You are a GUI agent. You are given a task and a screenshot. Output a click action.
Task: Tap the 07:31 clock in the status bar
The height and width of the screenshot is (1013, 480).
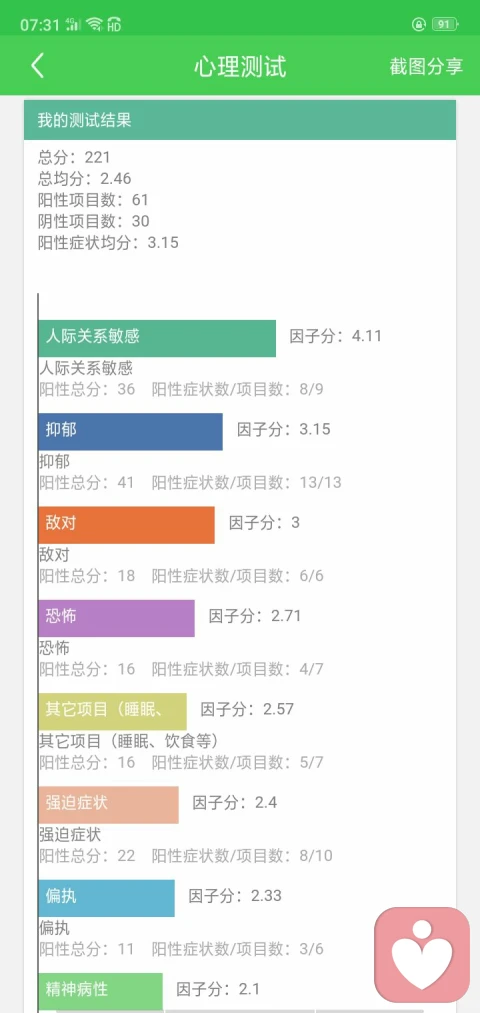pyautogui.click(x=39, y=25)
